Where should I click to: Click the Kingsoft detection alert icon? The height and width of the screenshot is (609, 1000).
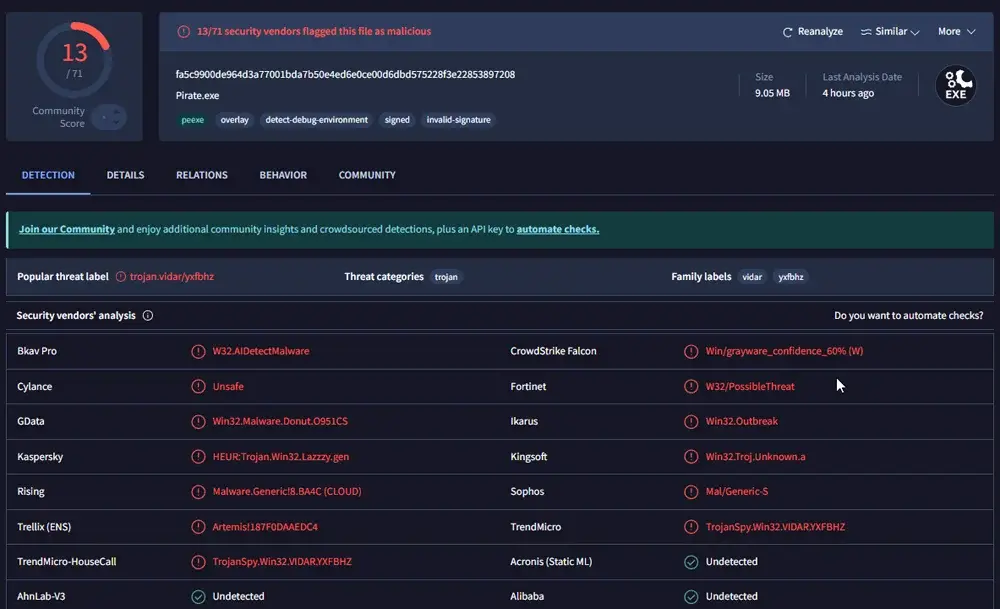[x=691, y=457]
